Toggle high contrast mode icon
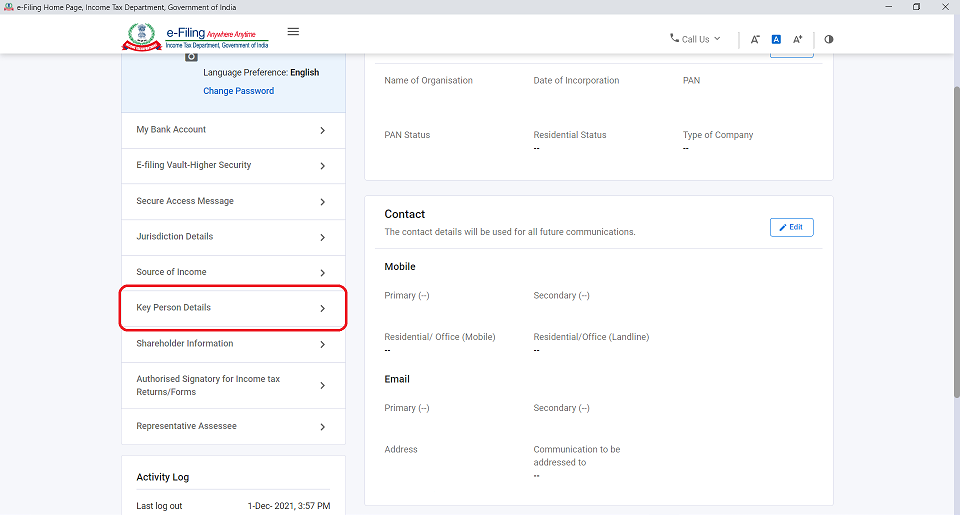 pyautogui.click(x=829, y=39)
